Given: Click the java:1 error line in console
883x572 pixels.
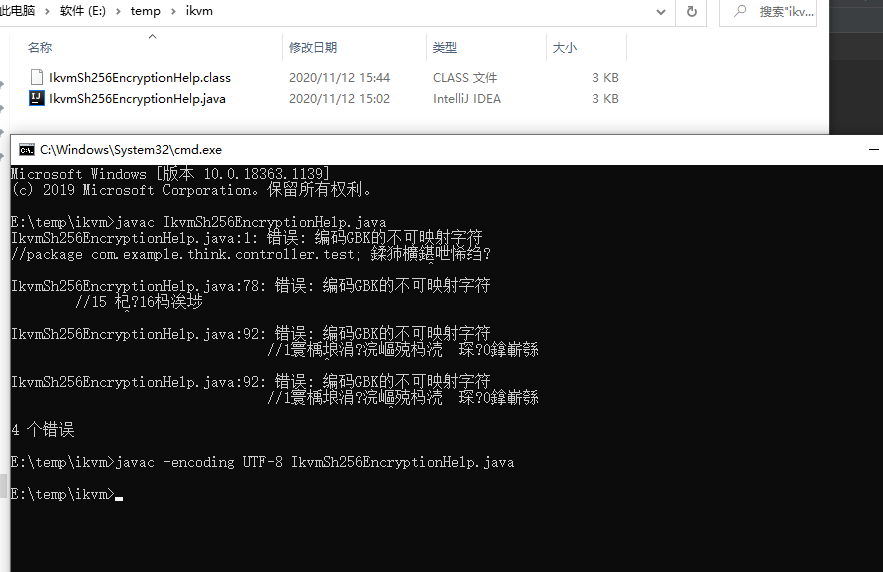Looking at the screenshot, I should point(247,238).
